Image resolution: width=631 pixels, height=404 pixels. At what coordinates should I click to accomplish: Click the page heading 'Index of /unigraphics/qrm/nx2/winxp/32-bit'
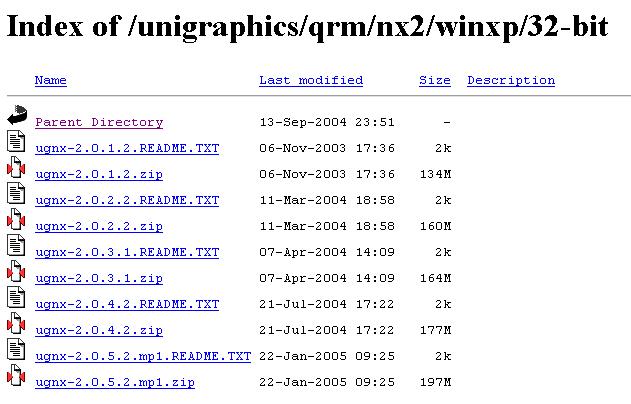[307, 27]
